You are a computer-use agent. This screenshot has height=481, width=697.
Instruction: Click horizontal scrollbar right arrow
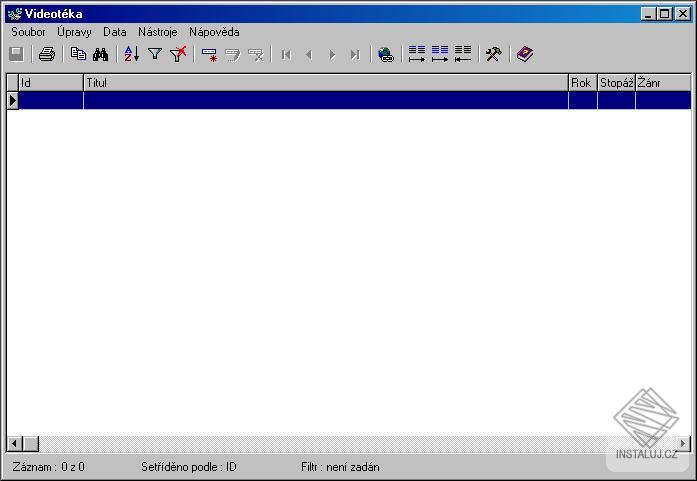683,443
